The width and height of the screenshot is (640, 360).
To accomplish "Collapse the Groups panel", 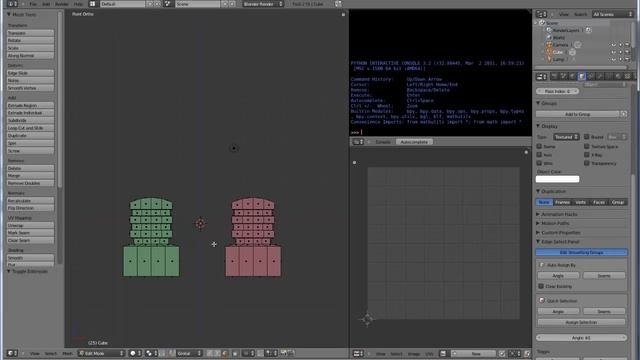I will 538,103.
